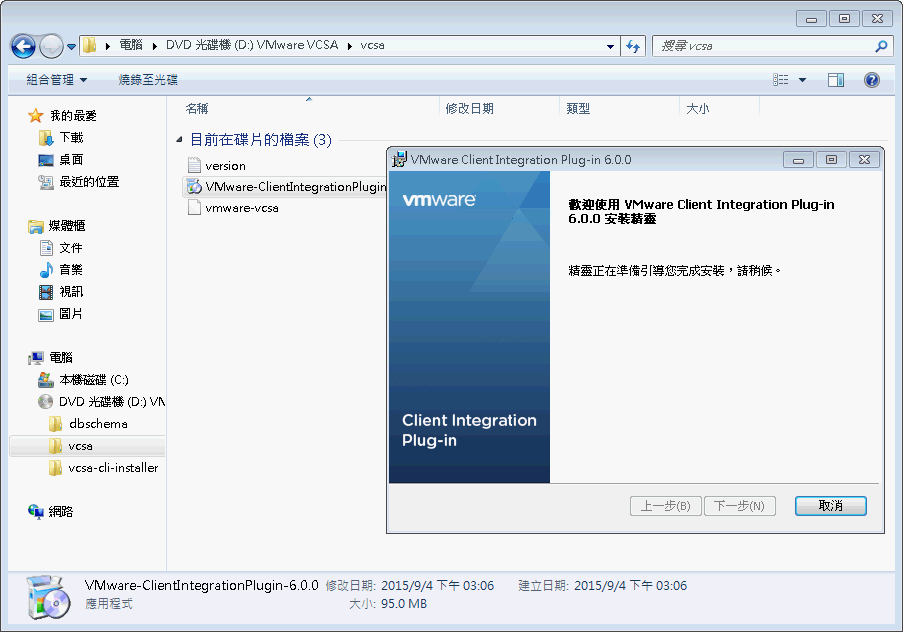Click the 建立日期 value in the details pane
This screenshot has width=903, height=632.
[631, 586]
